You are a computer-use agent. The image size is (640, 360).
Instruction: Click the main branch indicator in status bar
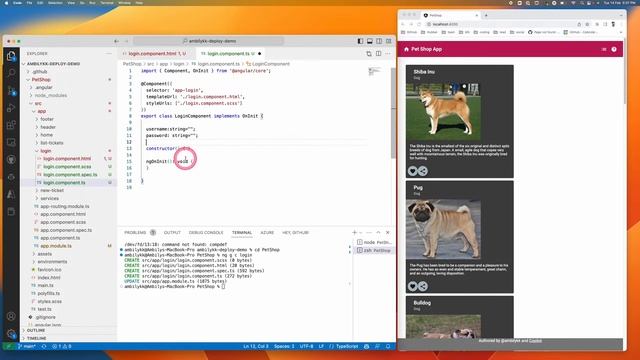(x=27, y=347)
